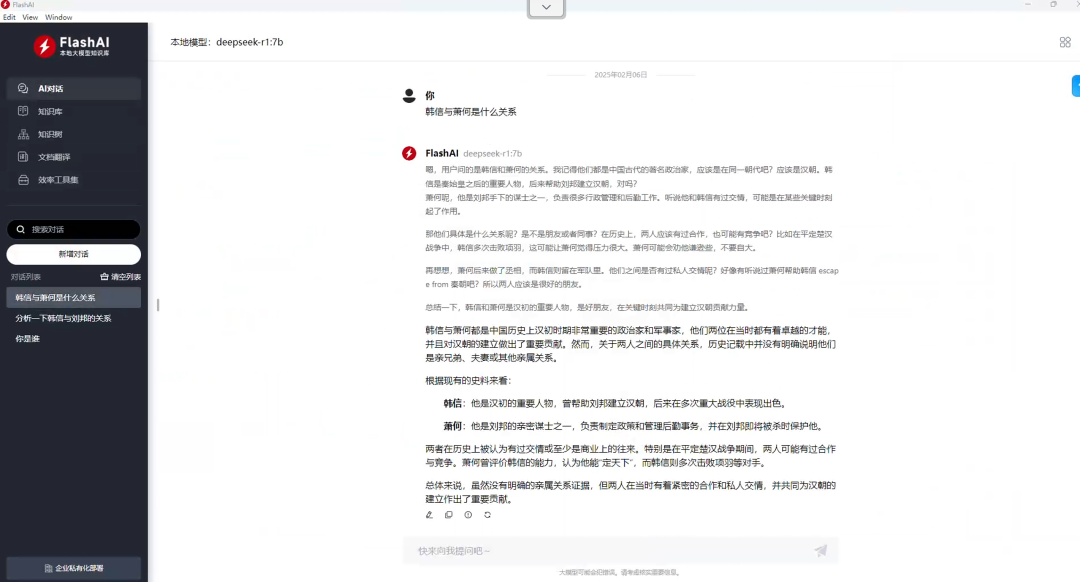The image size is (1080, 582).
Task: Click the 本地模型: deepseek-r1:7b header label
Action: (x=227, y=42)
